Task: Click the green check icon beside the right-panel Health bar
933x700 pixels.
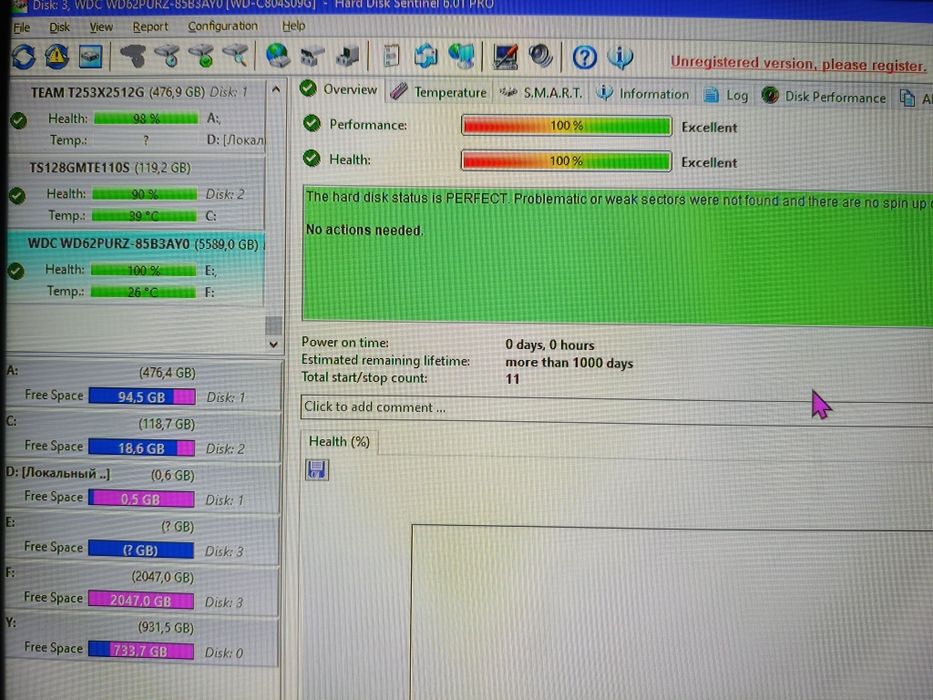Action: point(311,158)
